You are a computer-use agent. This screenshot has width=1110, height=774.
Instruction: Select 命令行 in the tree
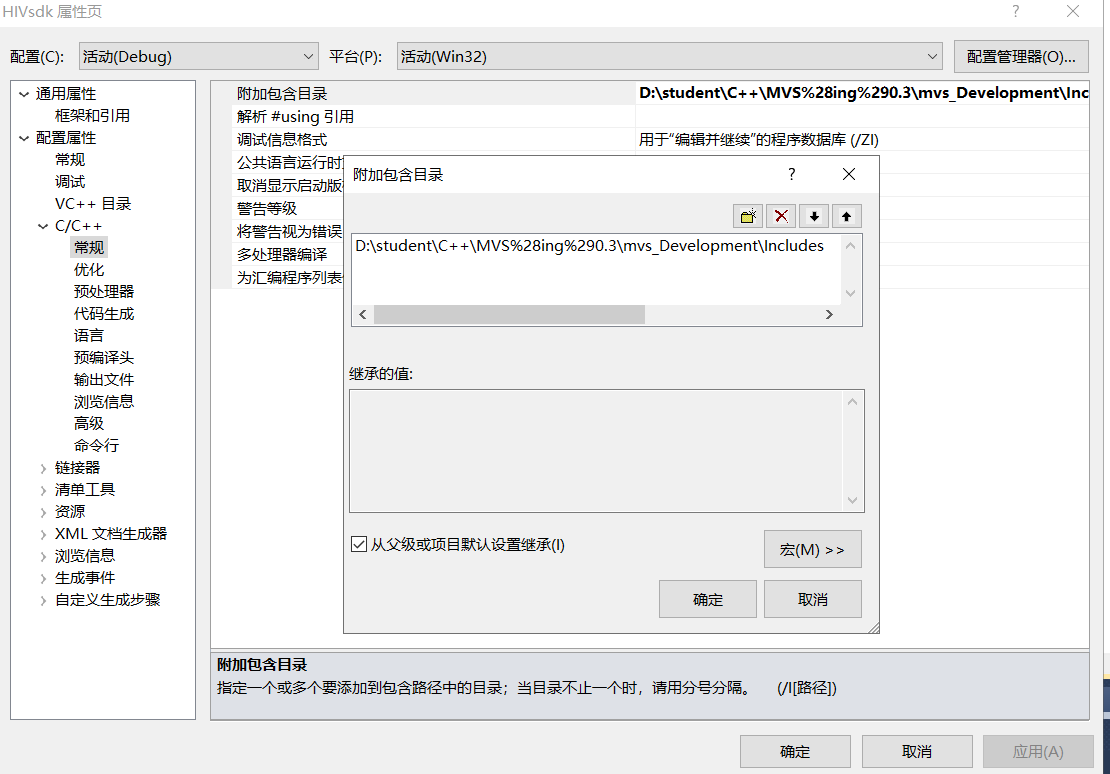point(96,445)
